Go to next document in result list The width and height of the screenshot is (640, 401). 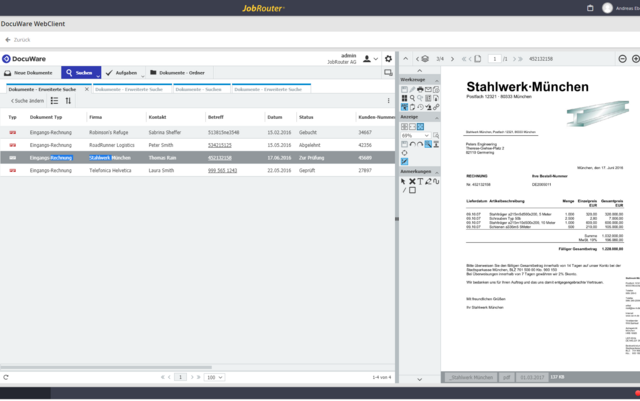(452, 59)
